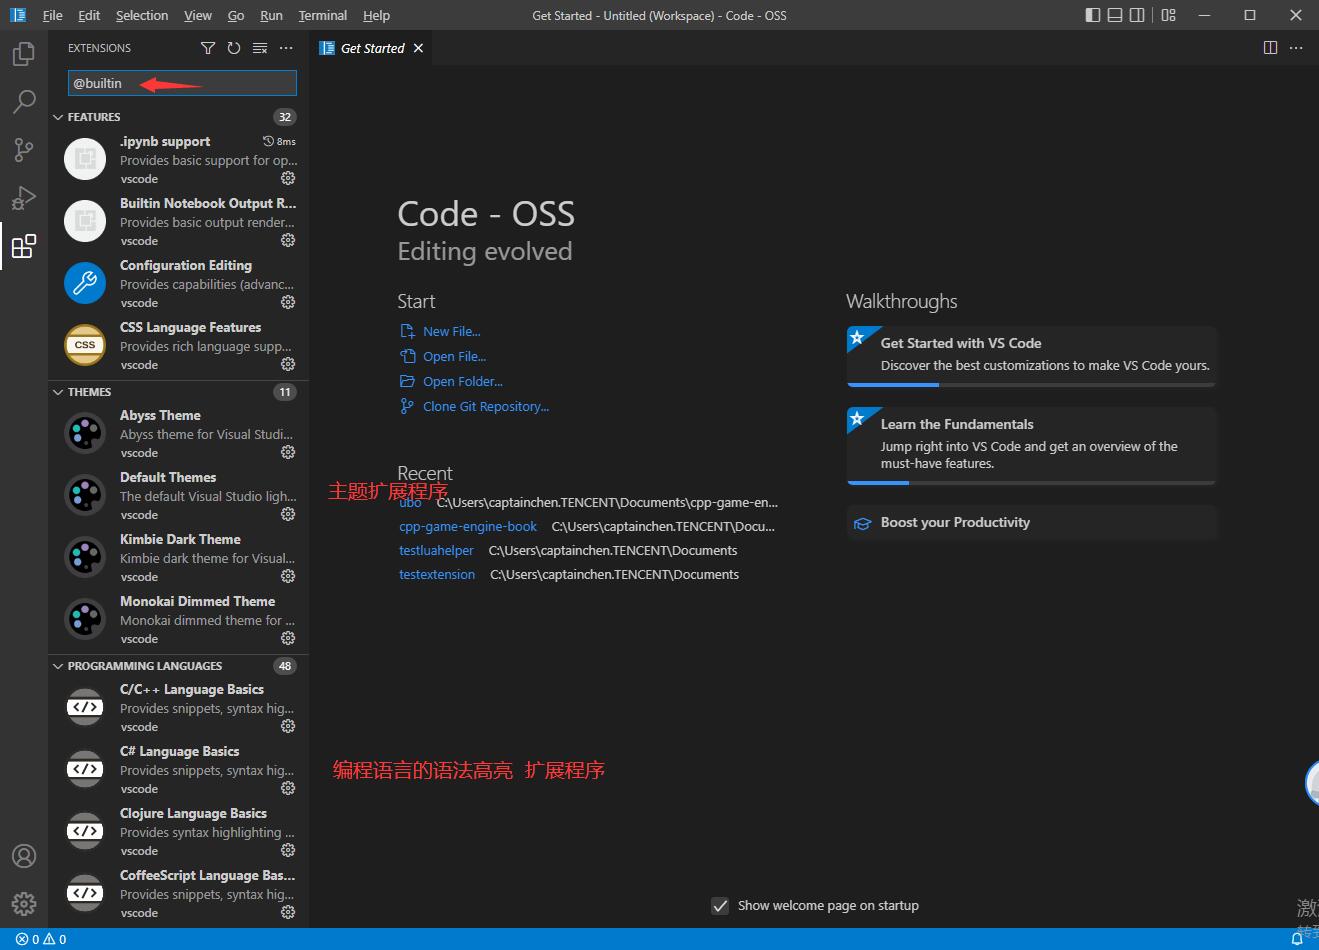Viewport: 1319px width, 950px height.
Task: Toggle secondary side bar layout button
Action: pyautogui.click(x=1137, y=15)
